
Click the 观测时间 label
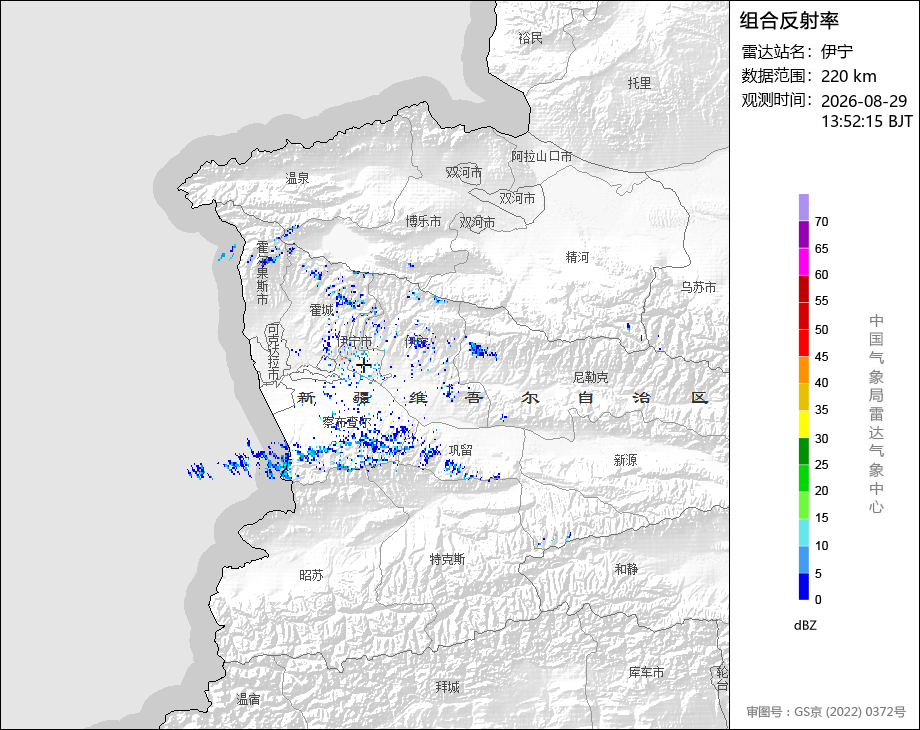(x=776, y=100)
